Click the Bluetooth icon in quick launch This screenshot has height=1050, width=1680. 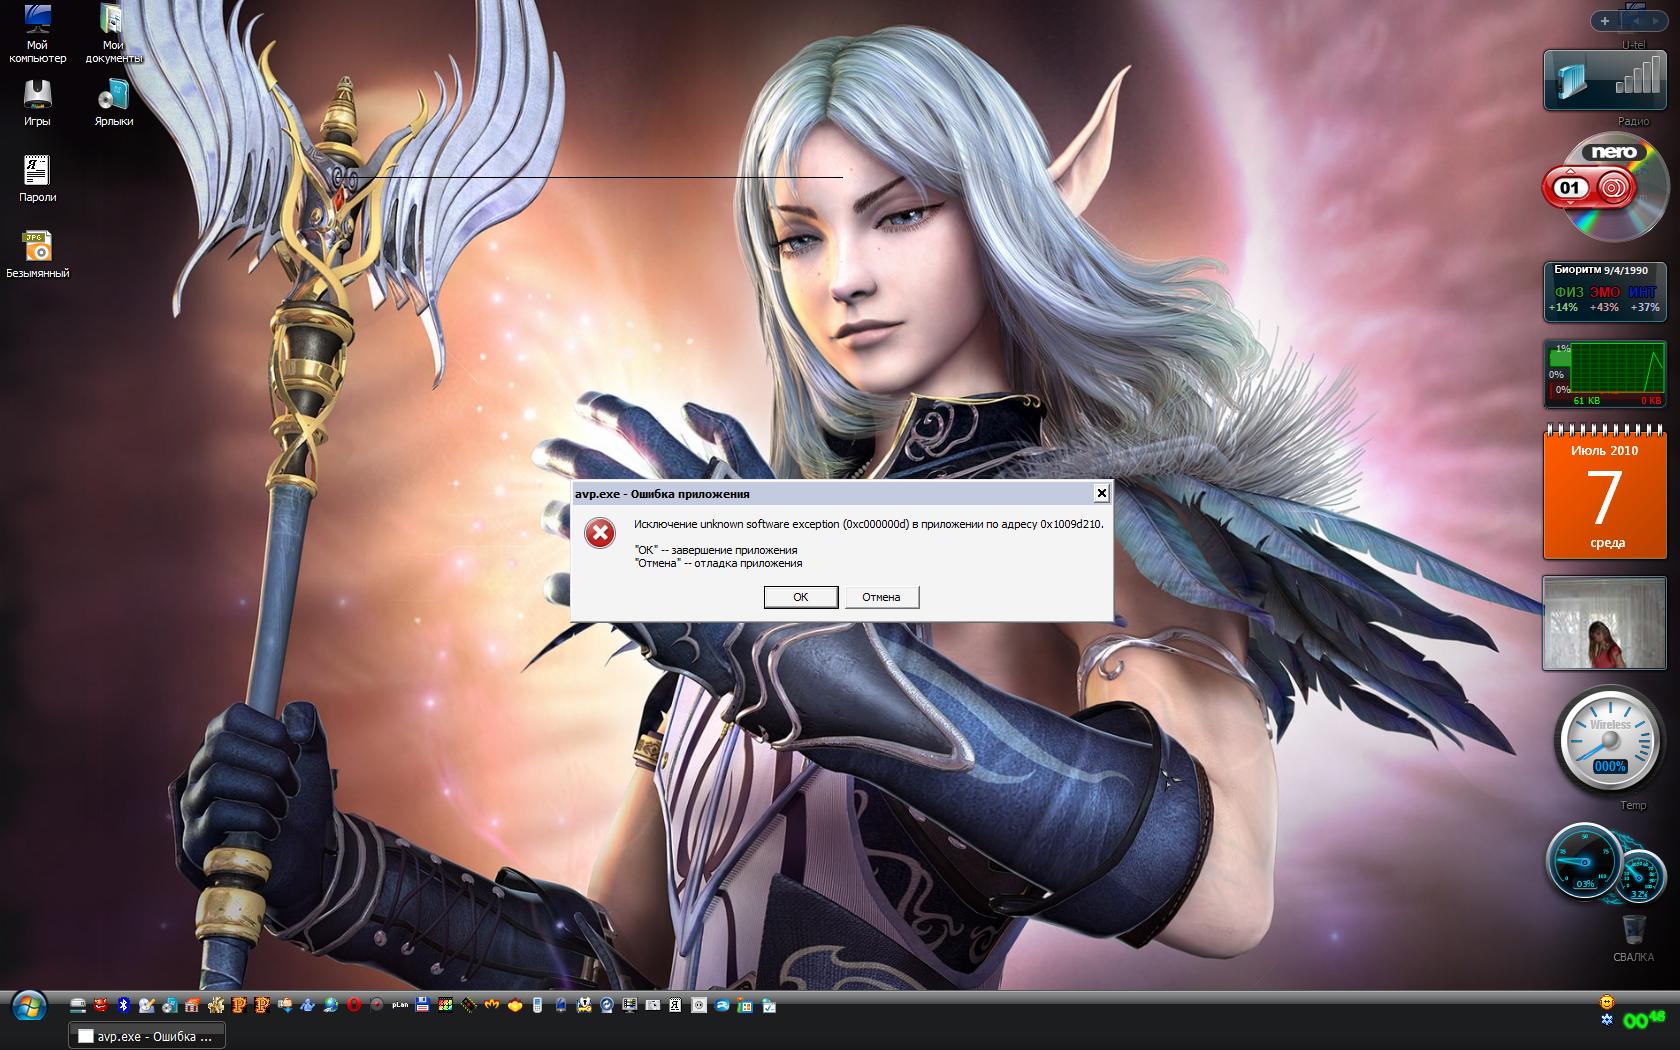pos(124,1005)
